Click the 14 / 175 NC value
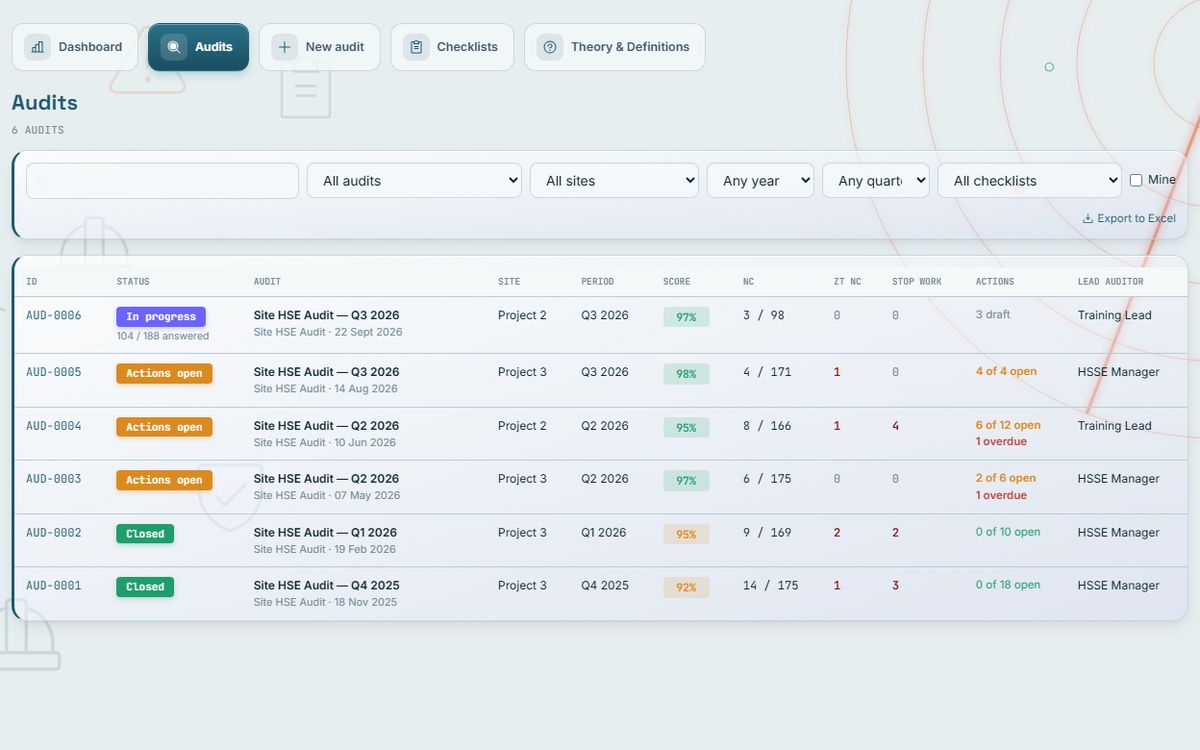1200x750 pixels. pyautogui.click(x=771, y=586)
